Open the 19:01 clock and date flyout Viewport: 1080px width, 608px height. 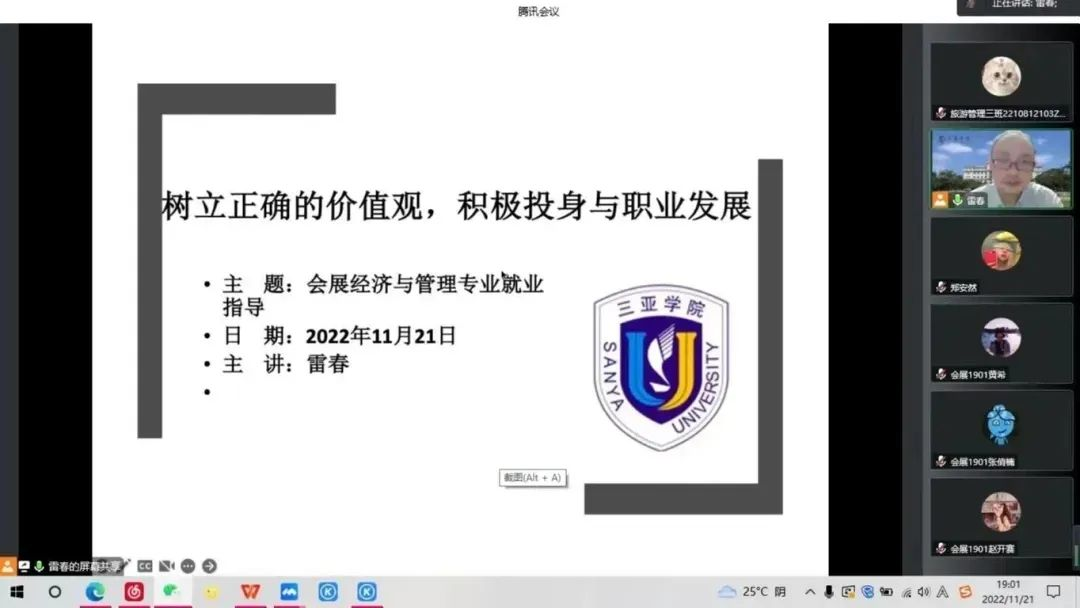pyautogui.click(x=1008, y=592)
